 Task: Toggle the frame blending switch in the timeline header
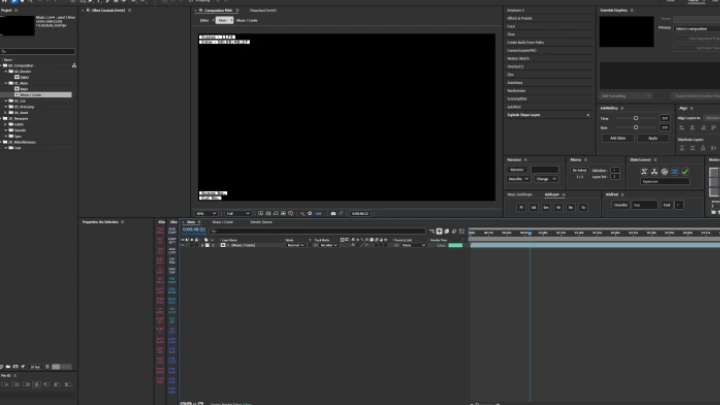(x=447, y=231)
